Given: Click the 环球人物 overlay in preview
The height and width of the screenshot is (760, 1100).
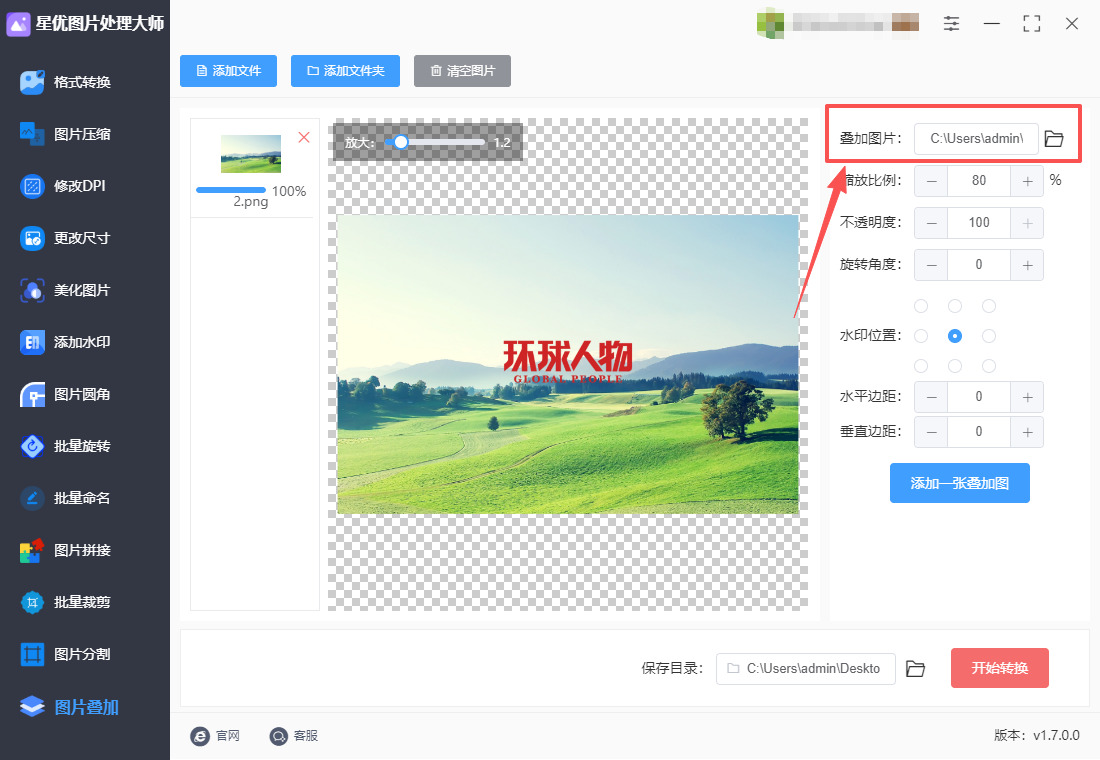Looking at the screenshot, I should pyautogui.click(x=568, y=361).
